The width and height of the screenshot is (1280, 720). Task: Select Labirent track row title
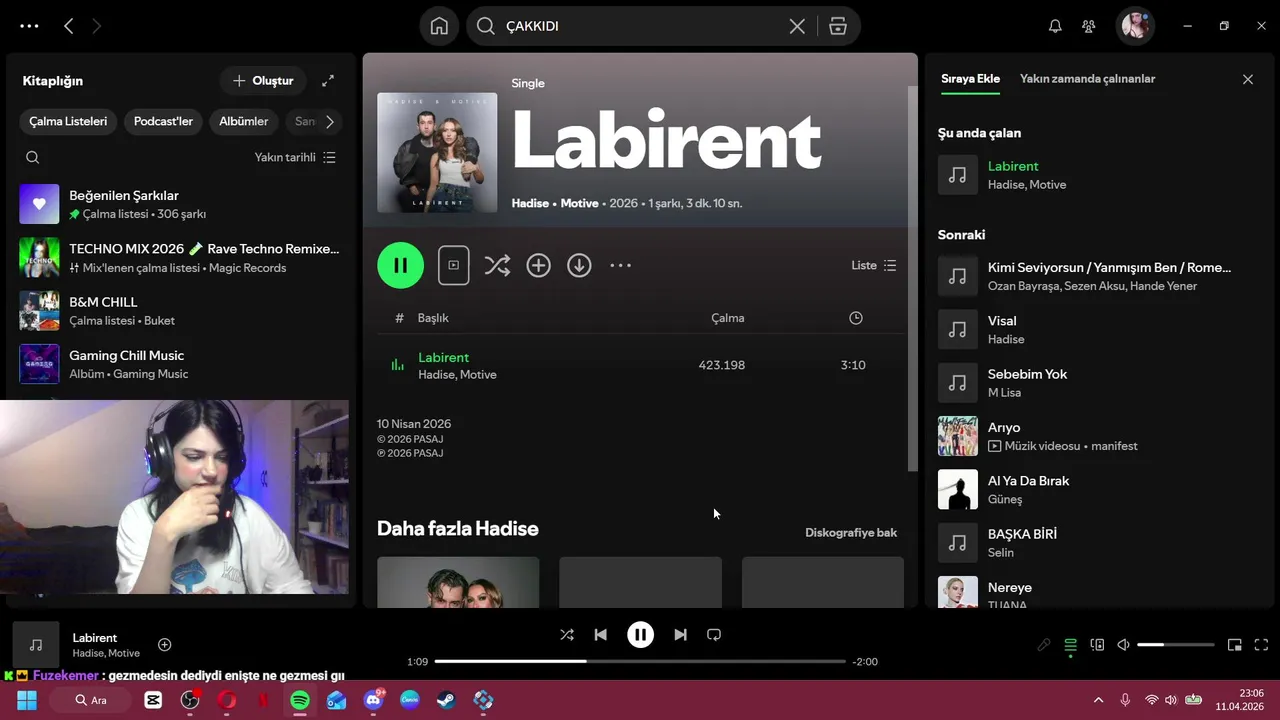(443, 357)
